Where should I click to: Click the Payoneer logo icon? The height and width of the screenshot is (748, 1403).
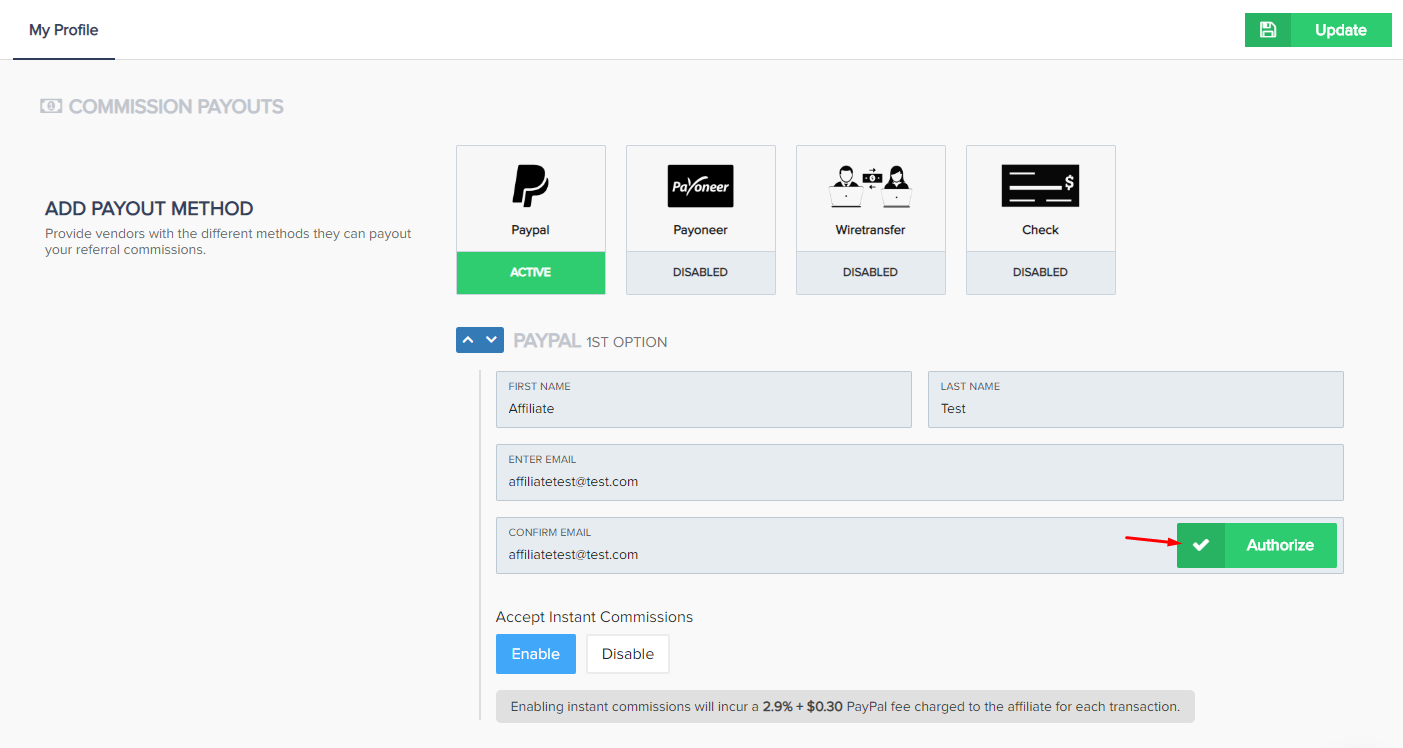[700, 186]
